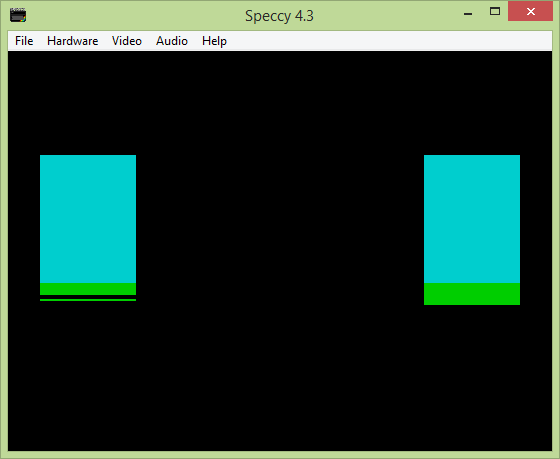The image size is (560, 459).
Task: Click the left cyan rectangle
Action: (x=88, y=219)
